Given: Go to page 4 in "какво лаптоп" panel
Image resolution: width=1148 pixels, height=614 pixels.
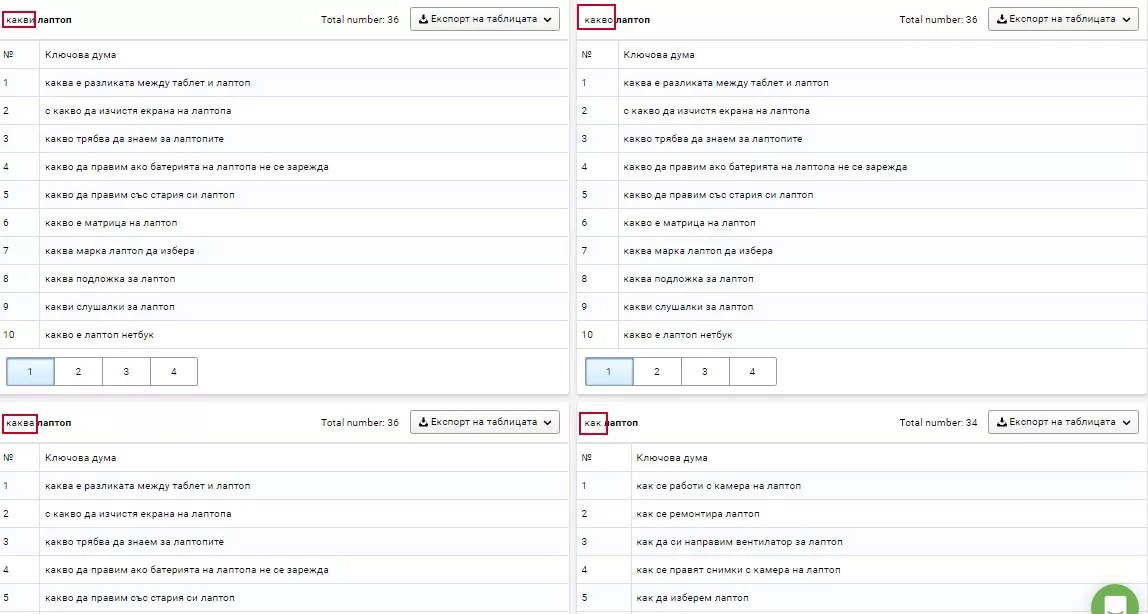Looking at the screenshot, I should click(752, 372).
